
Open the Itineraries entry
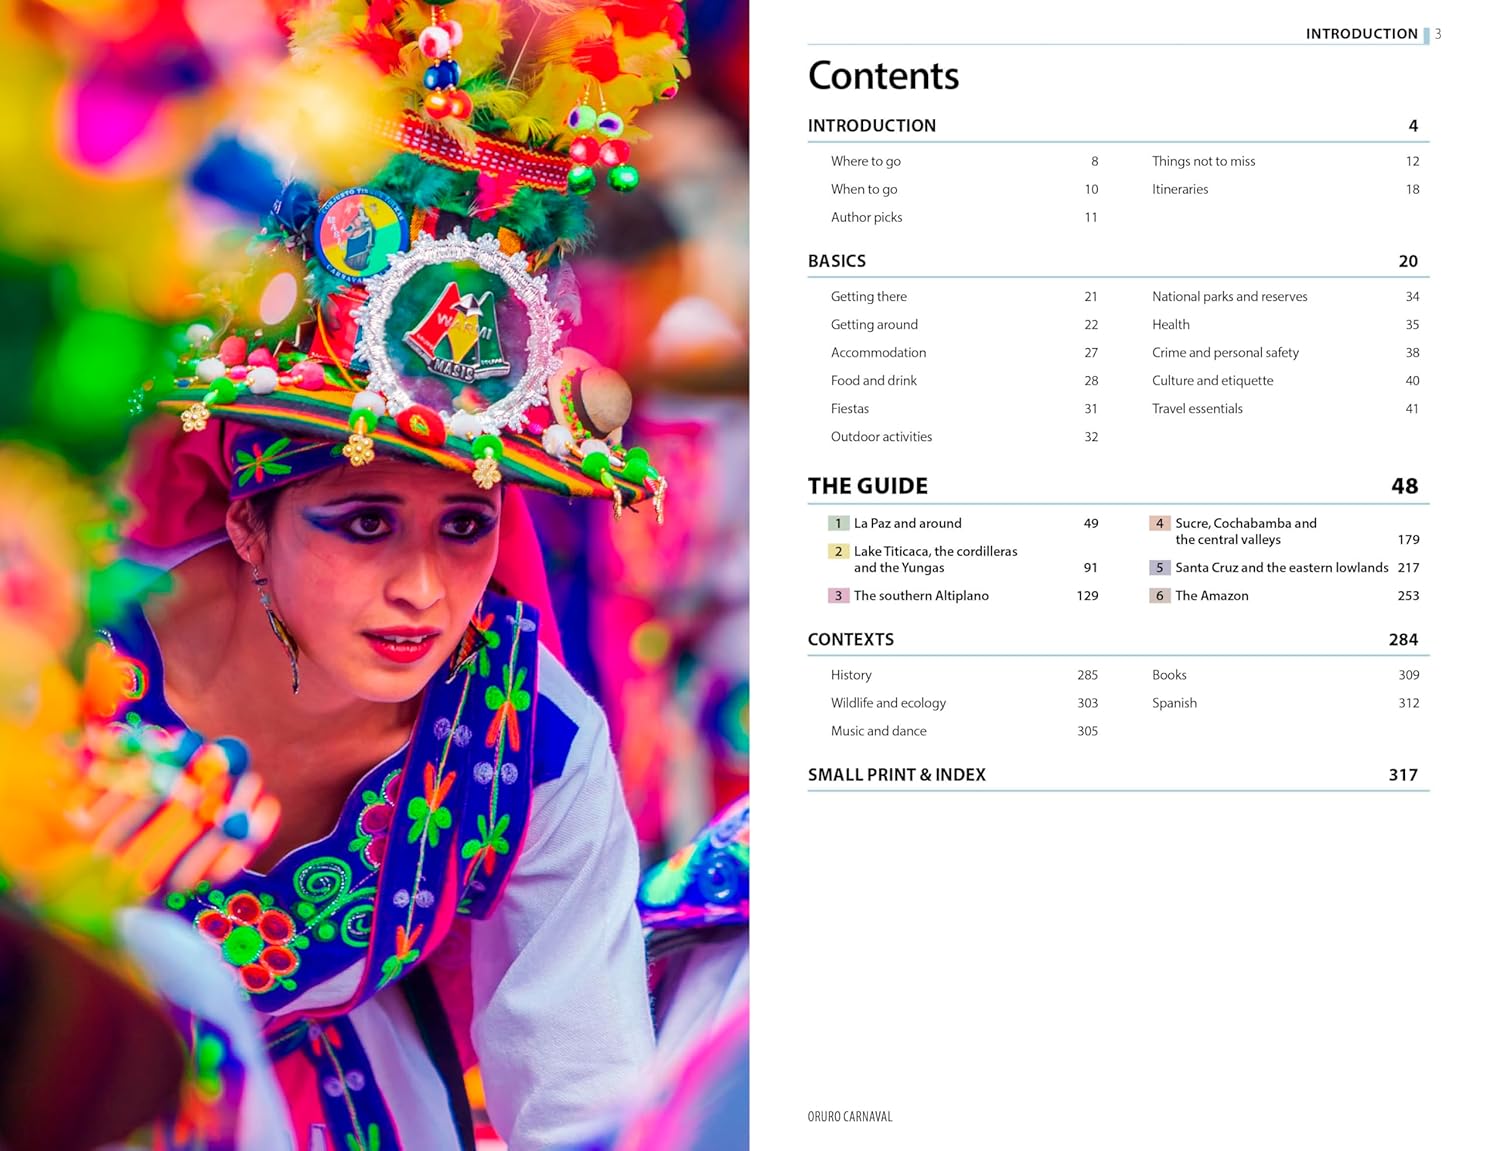(x=1180, y=189)
